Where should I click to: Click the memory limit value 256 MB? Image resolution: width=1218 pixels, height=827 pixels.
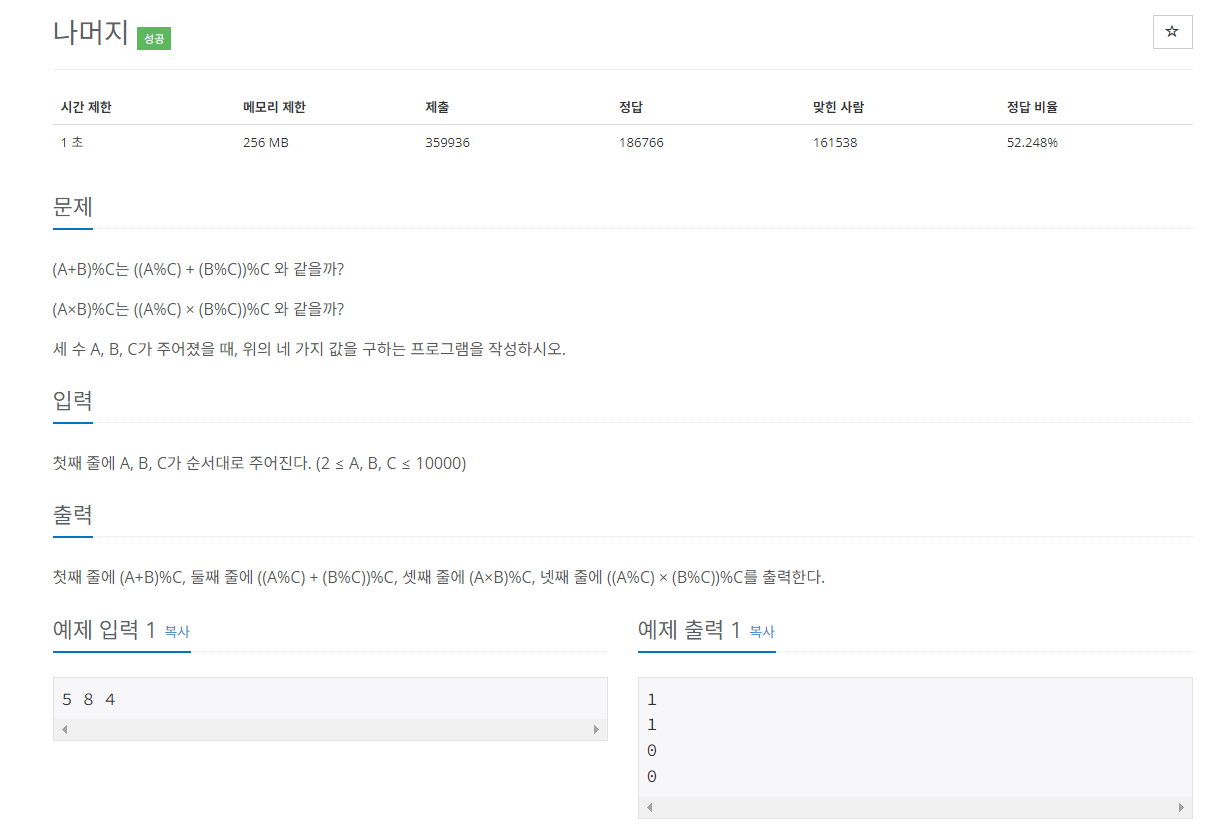click(266, 142)
